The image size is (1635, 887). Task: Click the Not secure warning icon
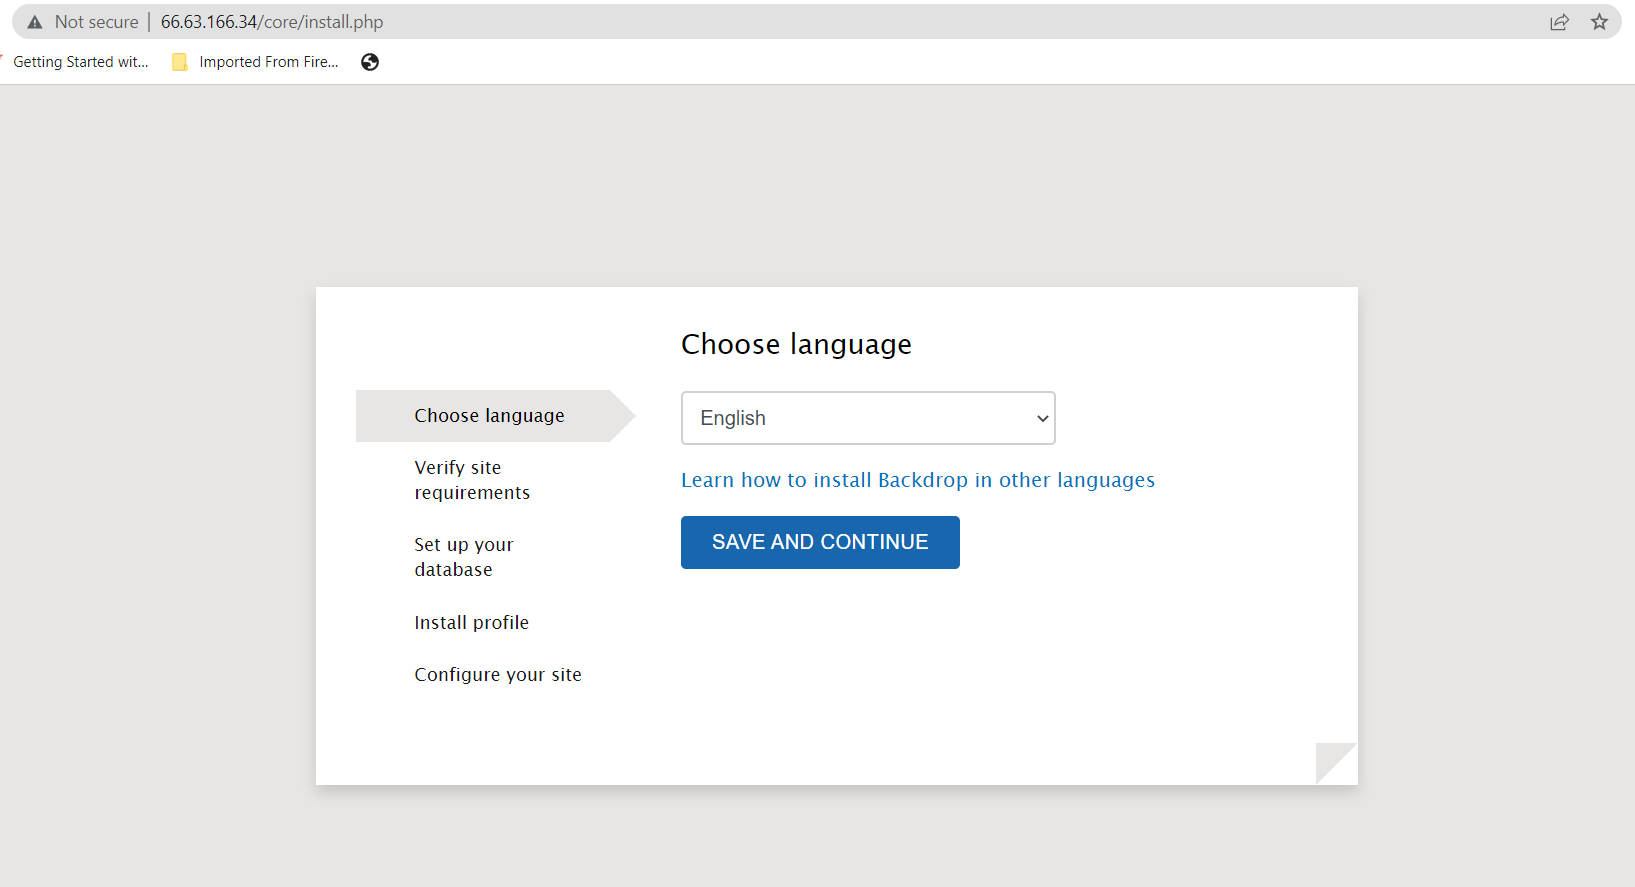pyautogui.click(x=35, y=22)
